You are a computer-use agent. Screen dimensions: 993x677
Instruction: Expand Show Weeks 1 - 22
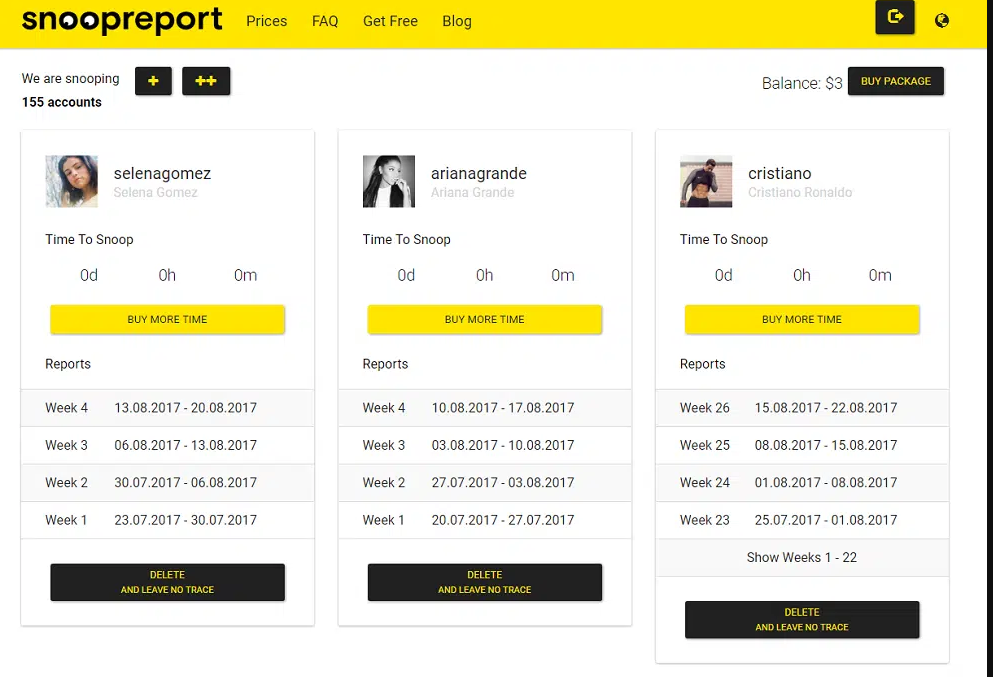click(x=802, y=557)
